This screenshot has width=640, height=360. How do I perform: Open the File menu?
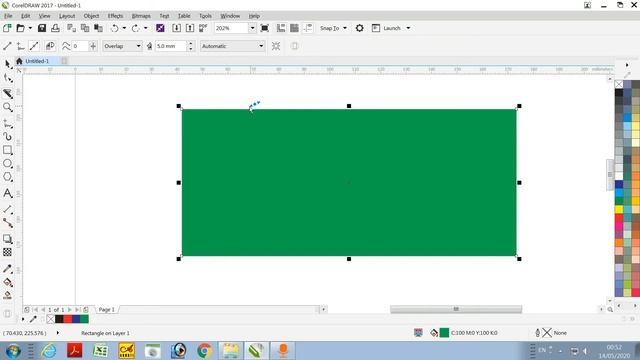(x=8, y=16)
